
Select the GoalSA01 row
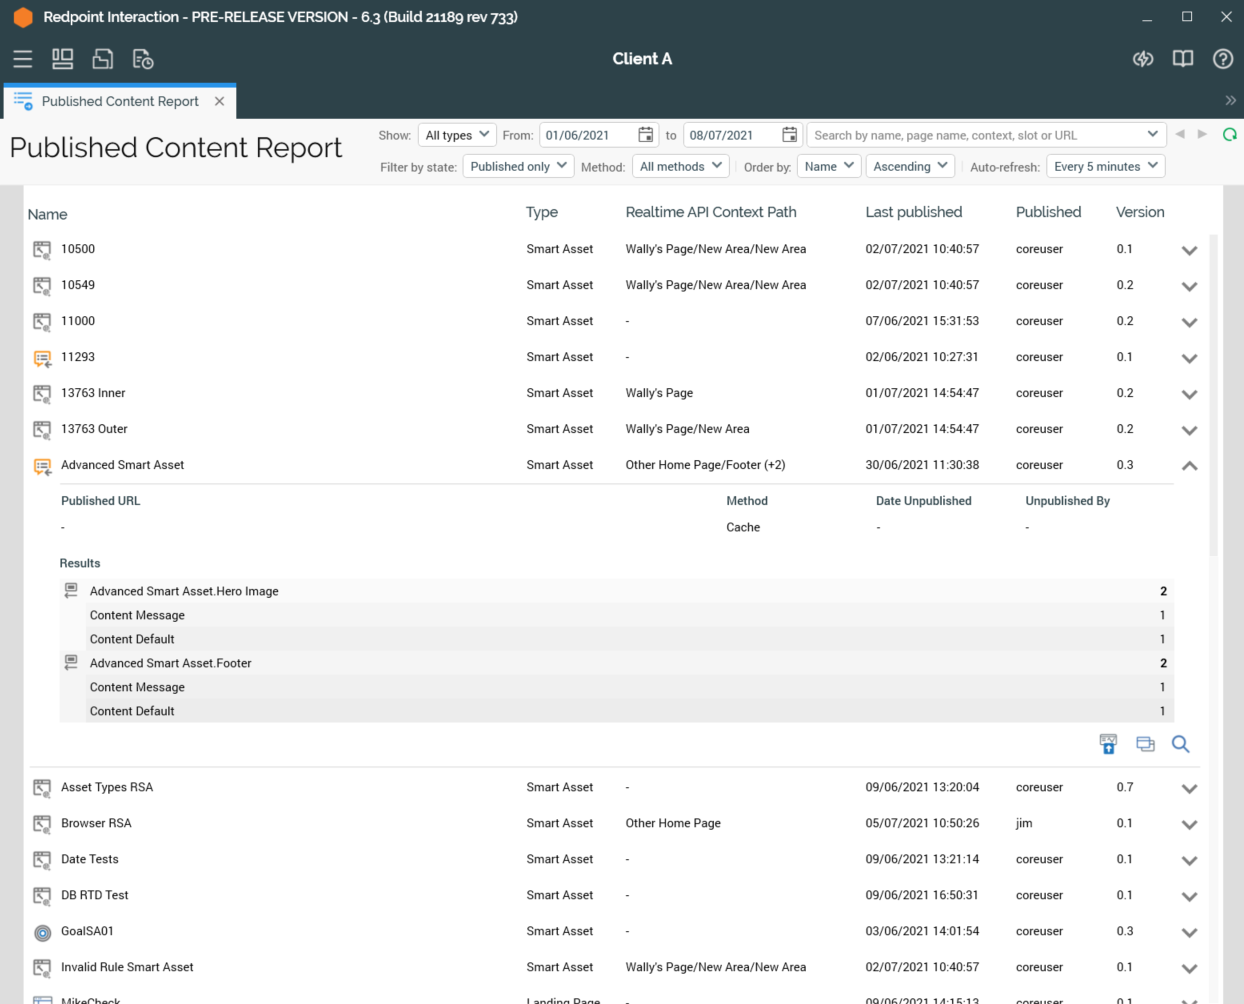tap(87, 931)
